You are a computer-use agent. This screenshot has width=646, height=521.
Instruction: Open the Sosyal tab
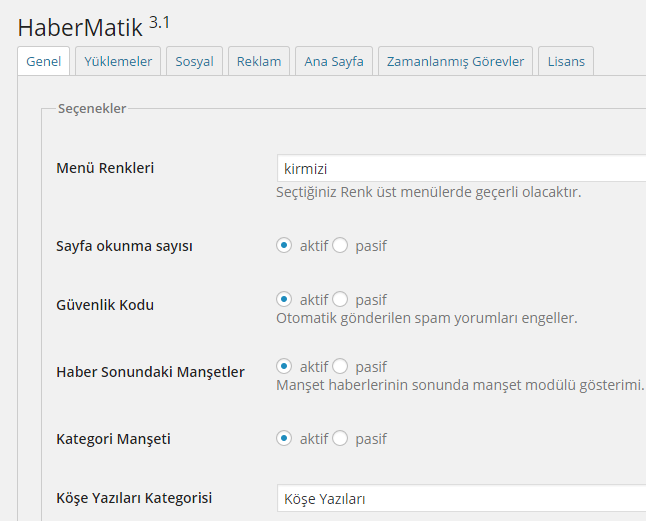[194, 61]
